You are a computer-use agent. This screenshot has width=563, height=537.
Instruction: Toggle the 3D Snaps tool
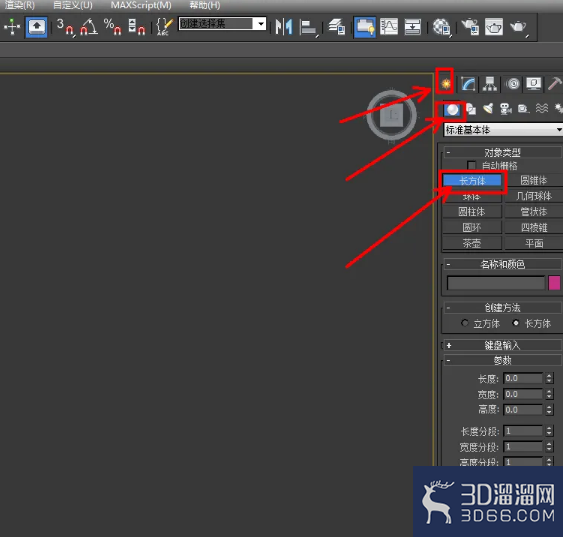click(65, 27)
